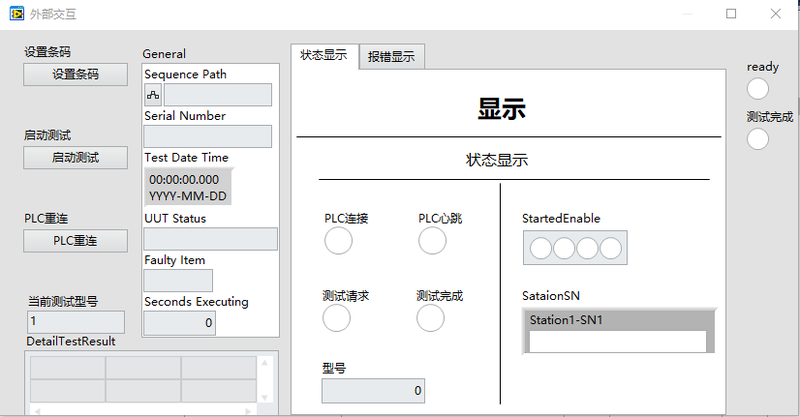The height and width of the screenshot is (417, 800).
Task: Toggle the PLC心跳 round indicator
Action: coord(432,241)
